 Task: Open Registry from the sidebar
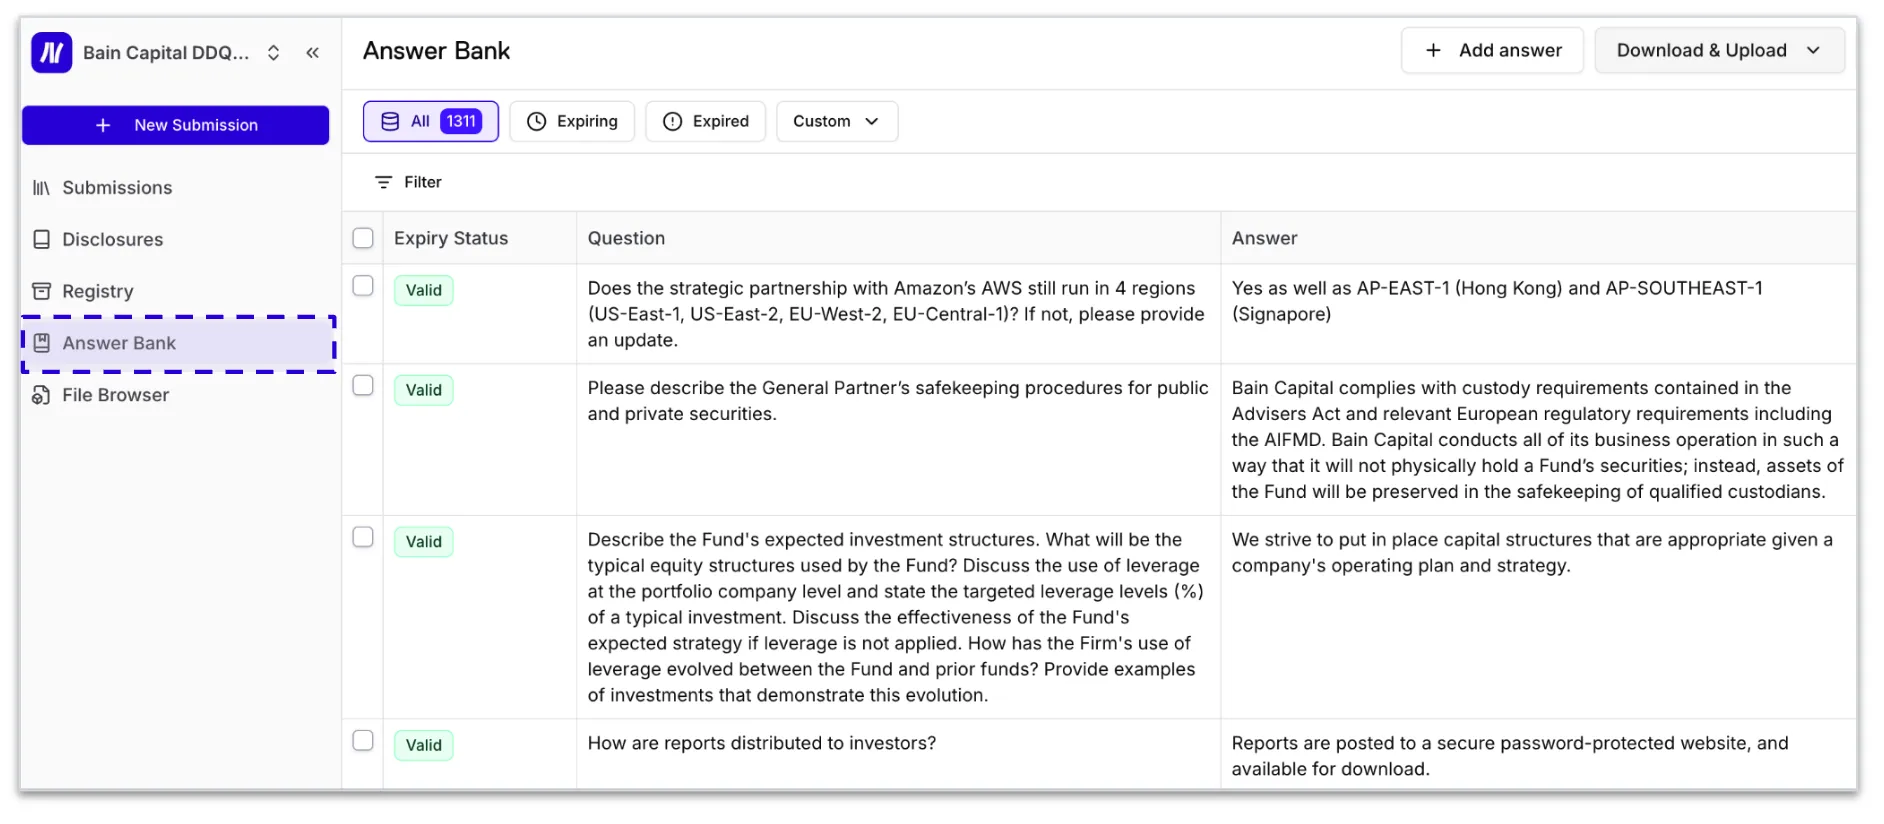coord(176,292)
